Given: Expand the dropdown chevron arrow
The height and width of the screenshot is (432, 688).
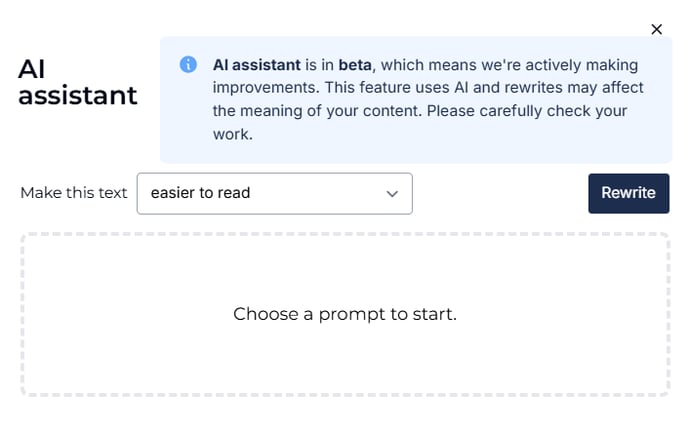Looking at the screenshot, I should pos(392,193).
